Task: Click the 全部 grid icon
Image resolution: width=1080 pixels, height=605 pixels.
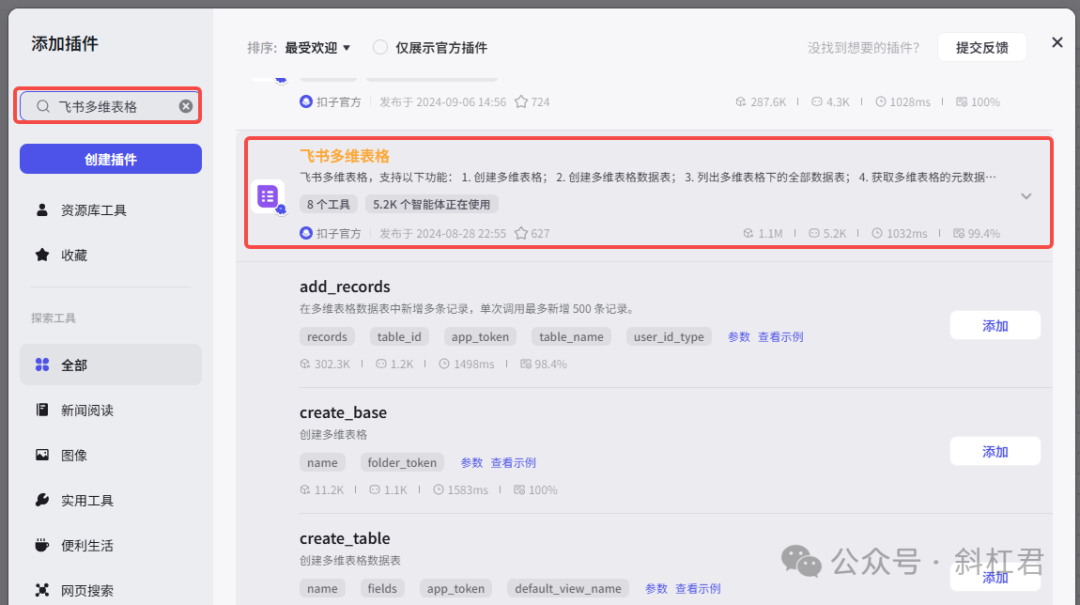Action: pyautogui.click(x=42, y=364)
